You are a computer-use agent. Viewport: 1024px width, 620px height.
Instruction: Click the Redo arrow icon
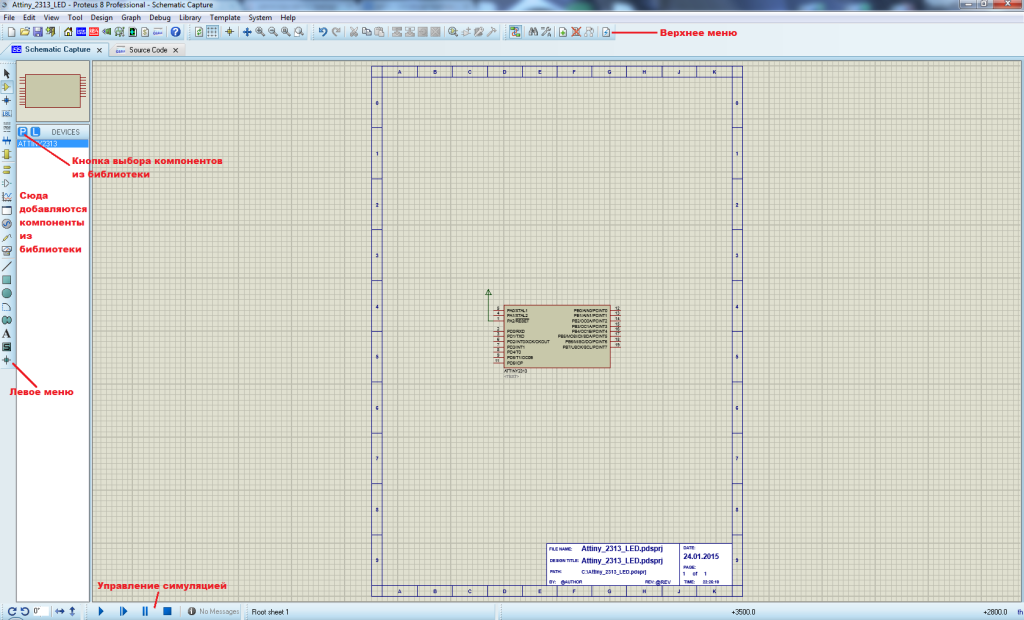coord(336,32)
